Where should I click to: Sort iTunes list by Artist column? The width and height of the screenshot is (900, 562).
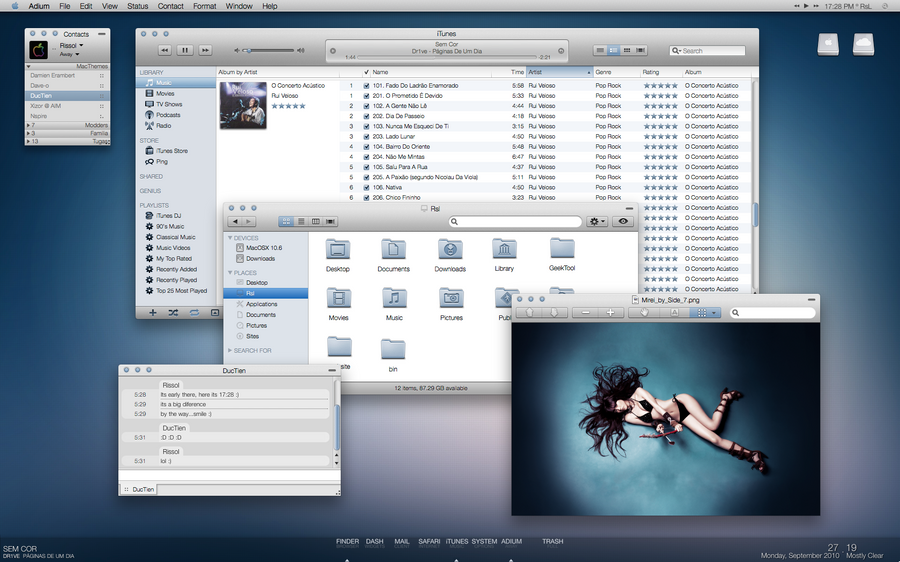click(560, 72)
